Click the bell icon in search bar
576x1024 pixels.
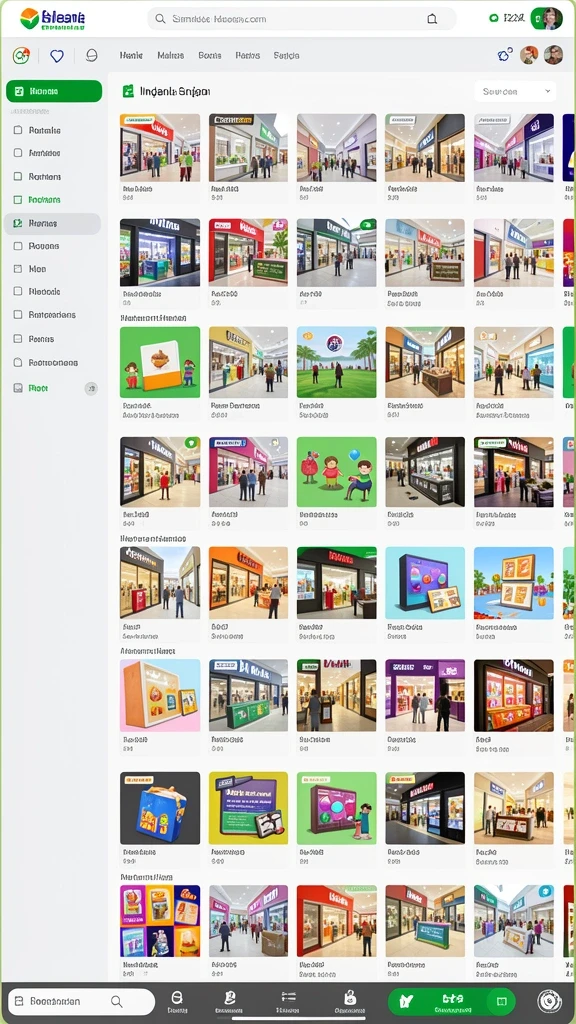pyautogui.click(x=432, y=19)
